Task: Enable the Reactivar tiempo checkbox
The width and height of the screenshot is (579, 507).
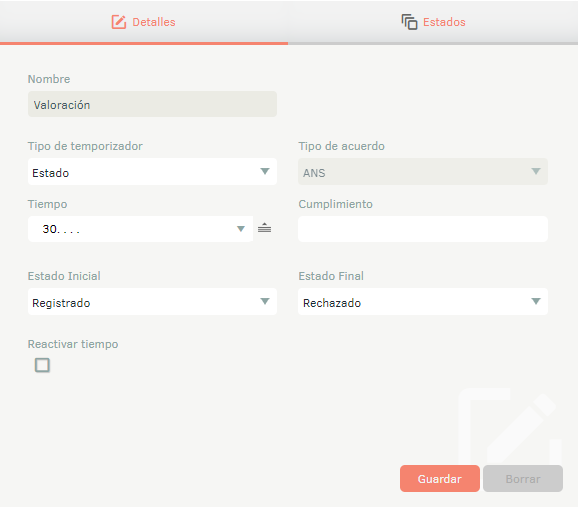Action: pyautogui.click(x=42, y=365)
